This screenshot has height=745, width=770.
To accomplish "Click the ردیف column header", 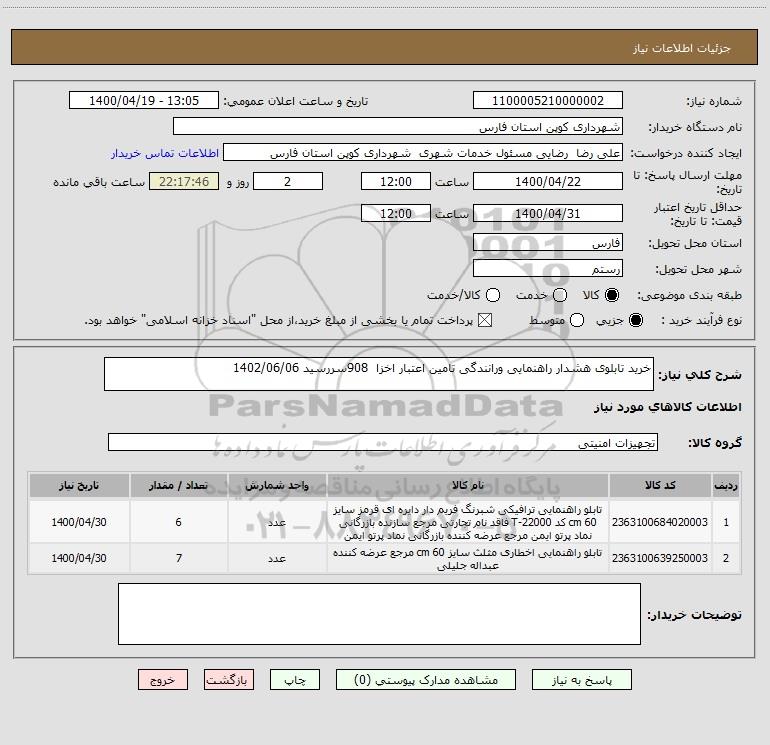I will (x=726, y=485).
